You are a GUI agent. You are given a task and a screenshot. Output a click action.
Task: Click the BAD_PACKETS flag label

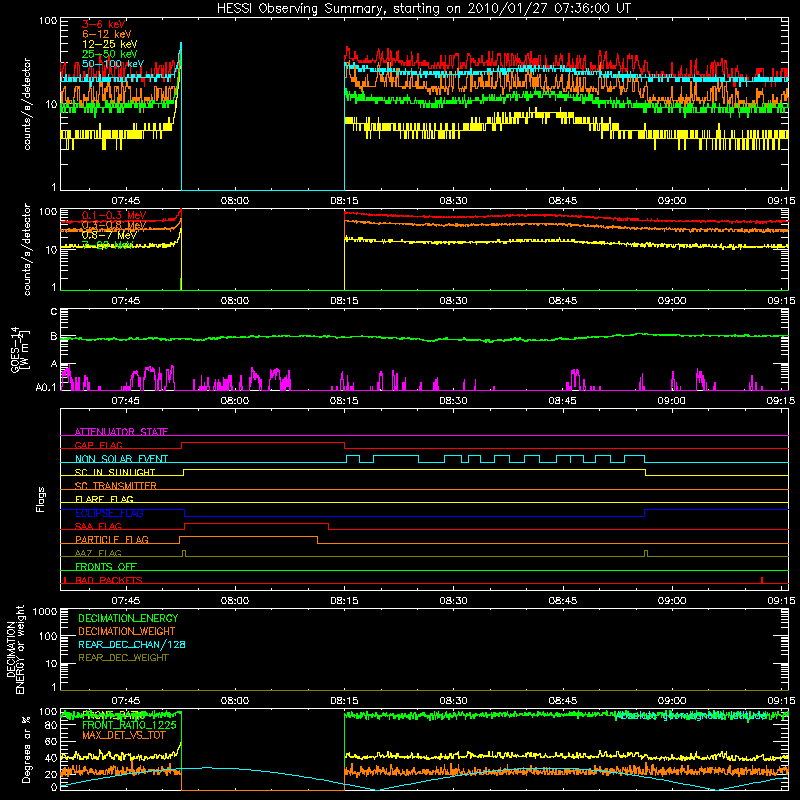point(109,580)
